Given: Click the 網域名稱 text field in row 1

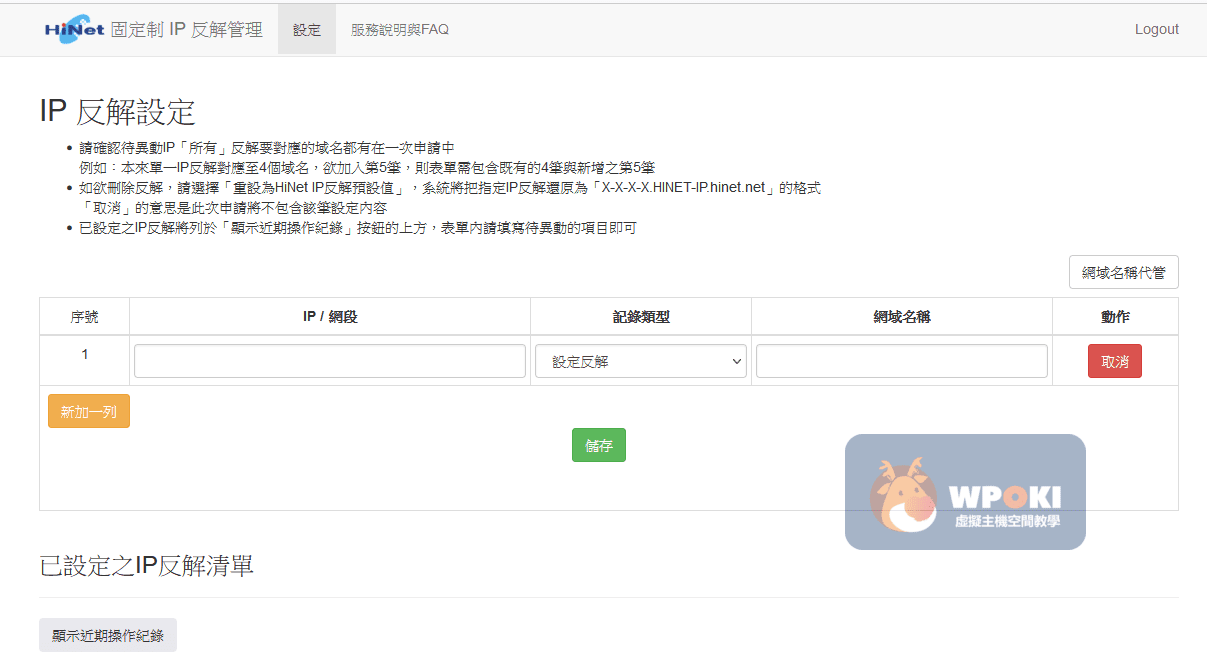Looking at the screenshot, I should coord(901,361).
